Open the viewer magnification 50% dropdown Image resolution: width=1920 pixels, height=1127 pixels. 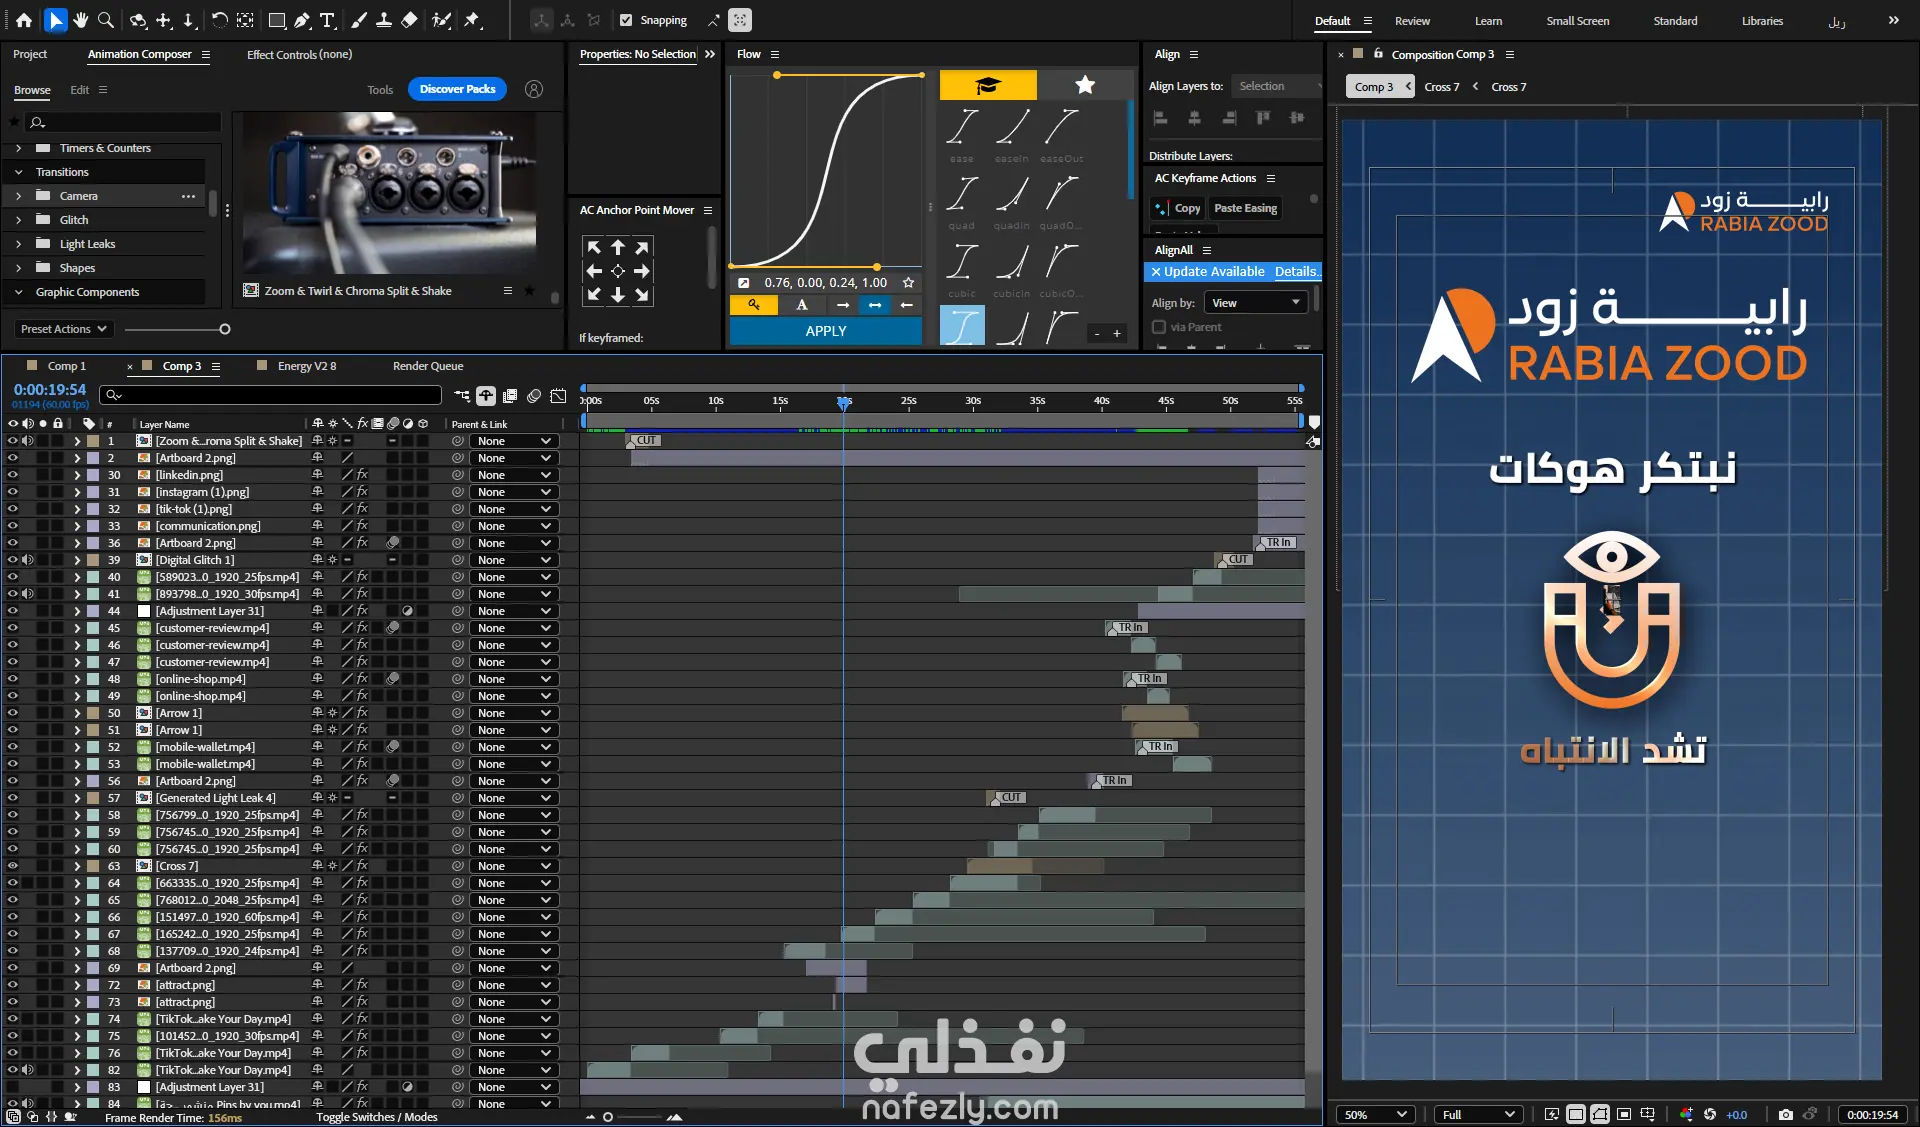tap(1375, 1114)
